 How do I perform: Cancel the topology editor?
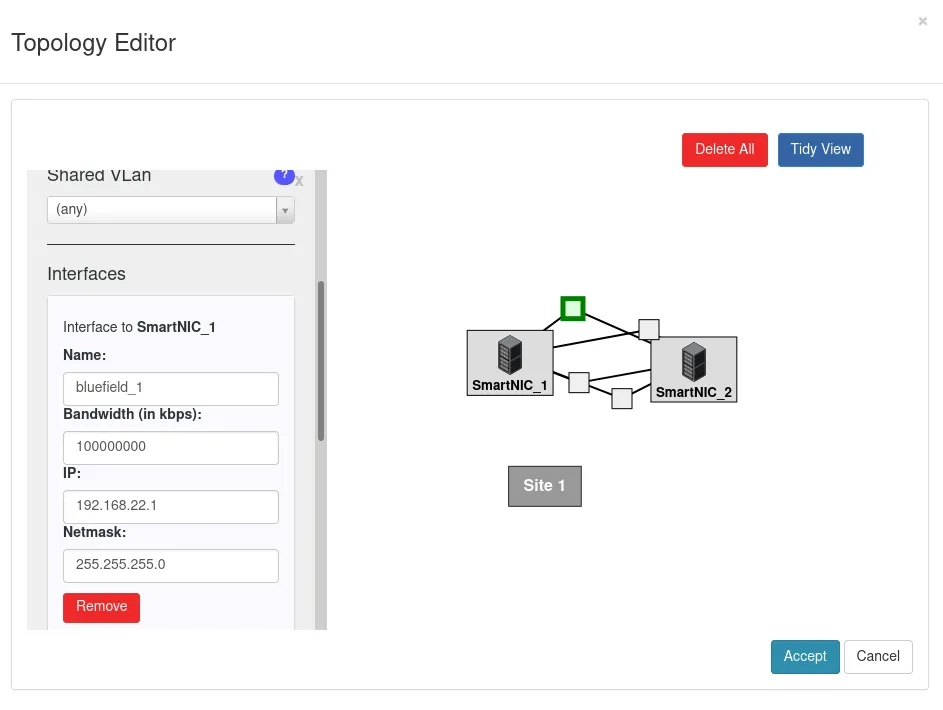click(878, 656)
